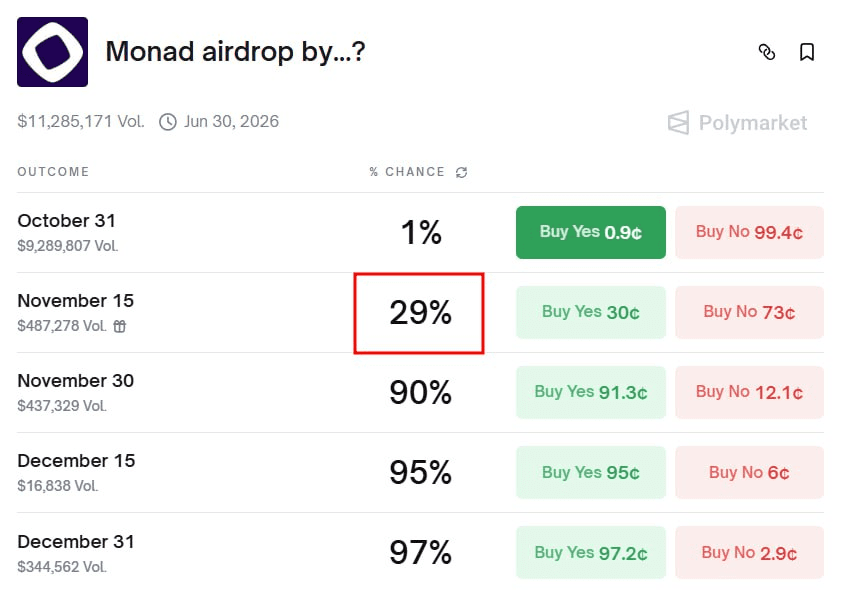
Task: Click the Monad logo icon
Action: 52,52
